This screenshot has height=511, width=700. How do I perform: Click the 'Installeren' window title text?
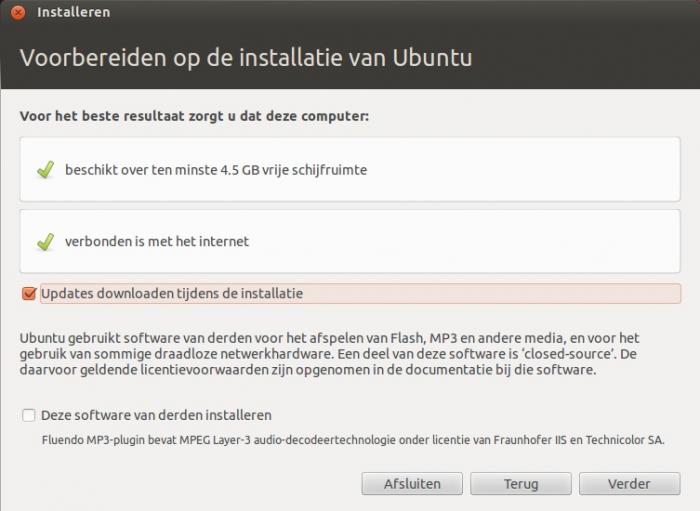[74, 12]
